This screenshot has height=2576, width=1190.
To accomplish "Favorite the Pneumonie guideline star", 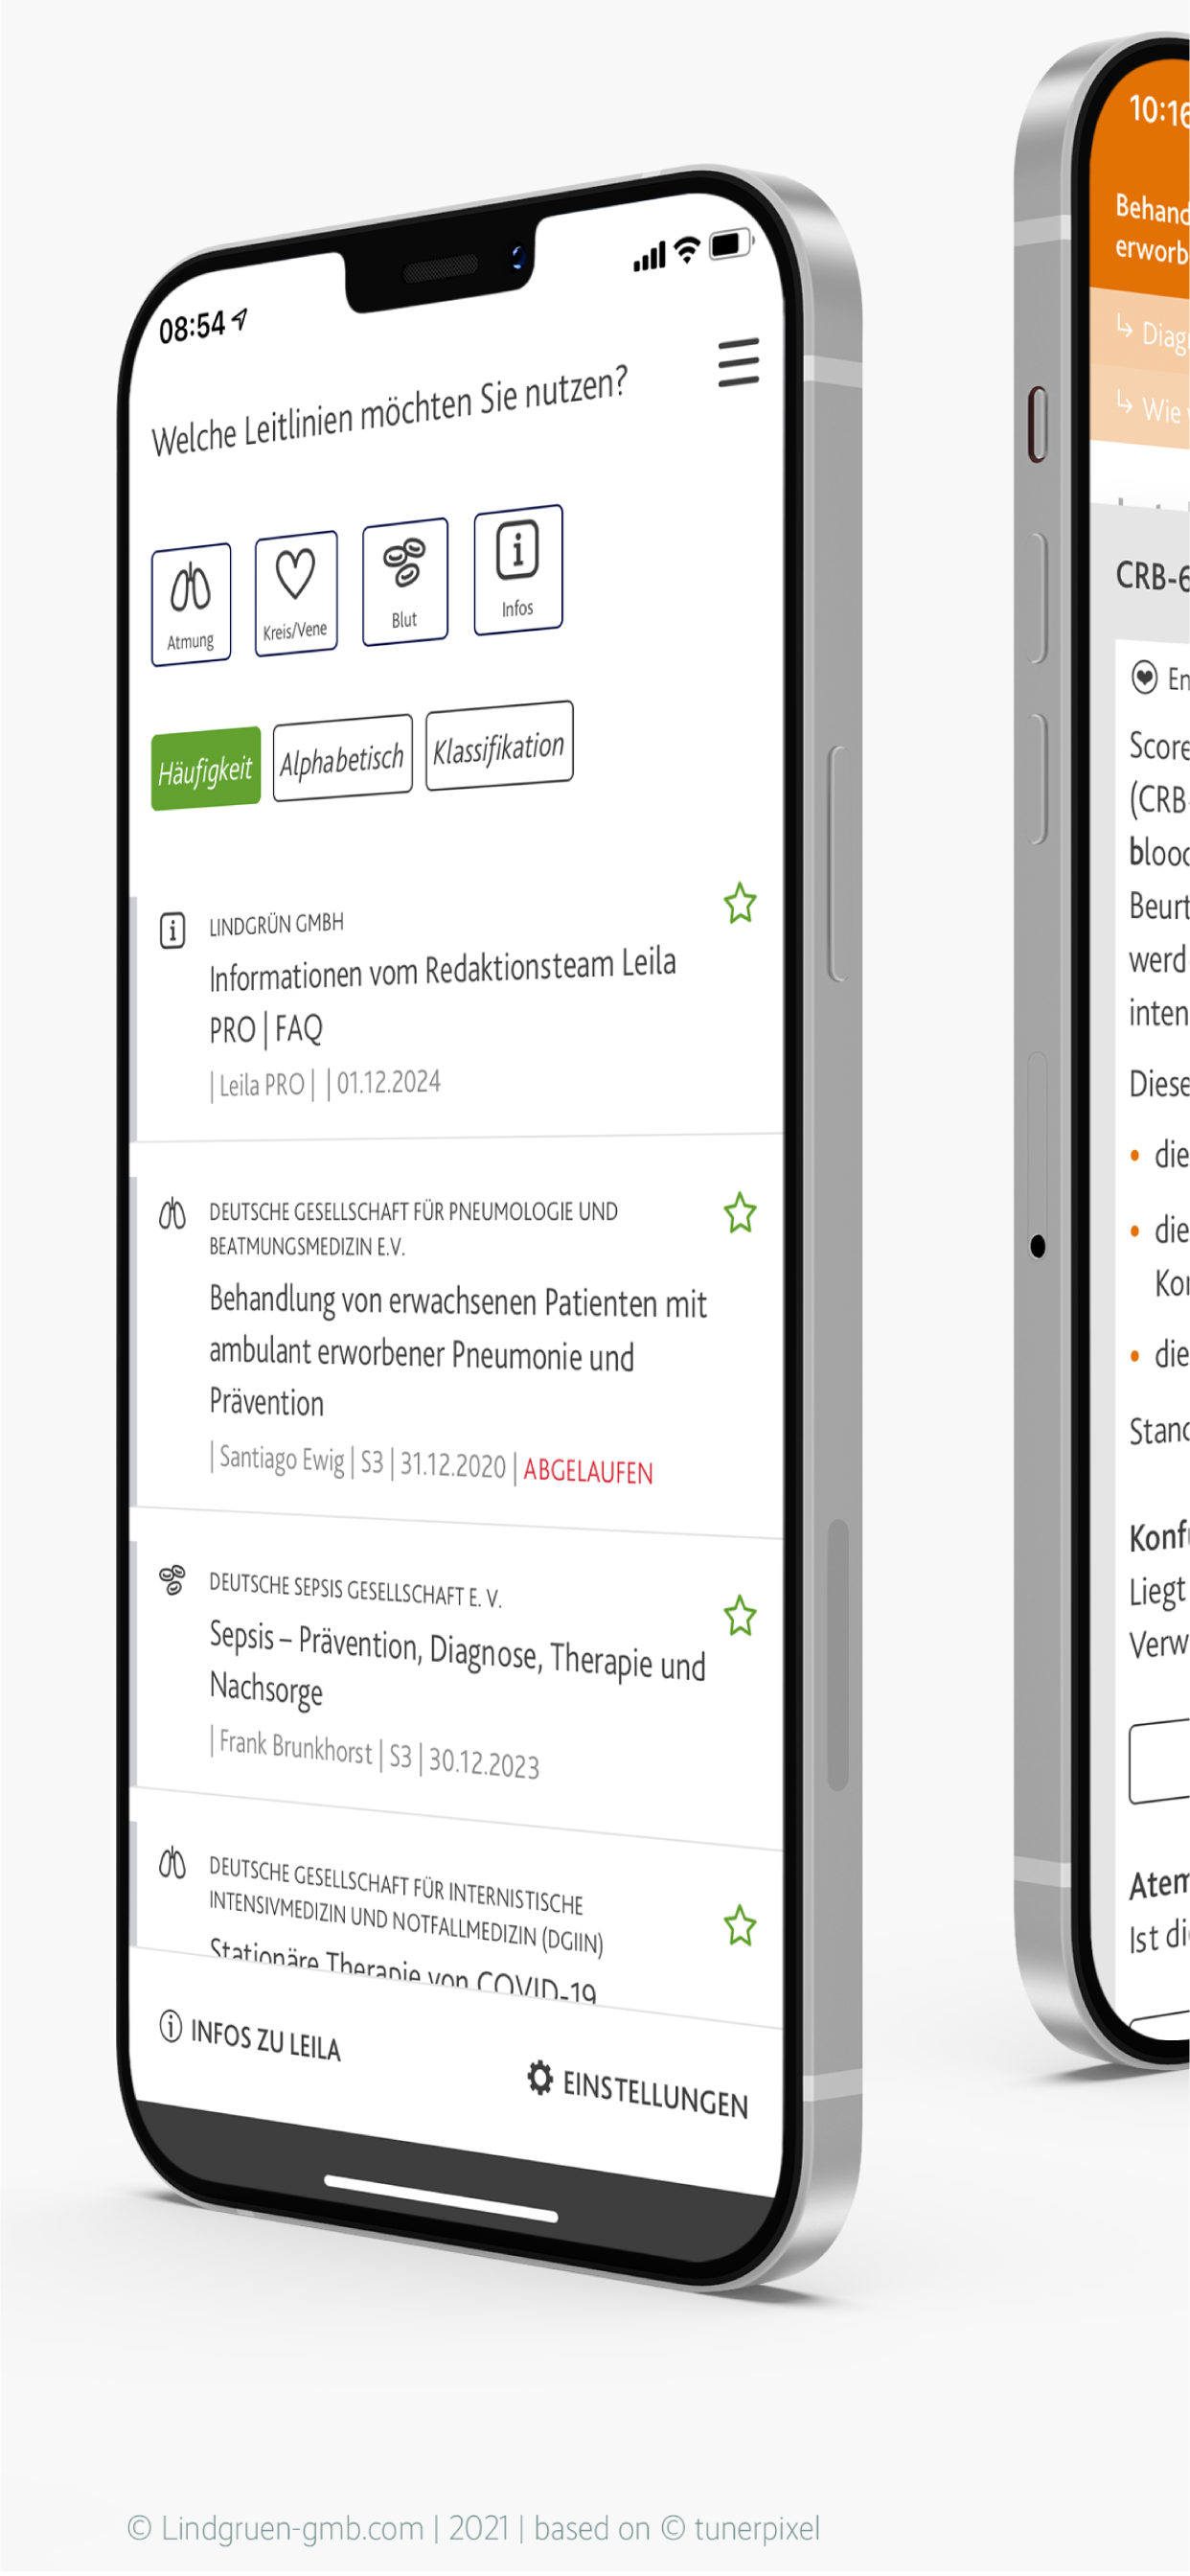I will (x=740, y=1213).
